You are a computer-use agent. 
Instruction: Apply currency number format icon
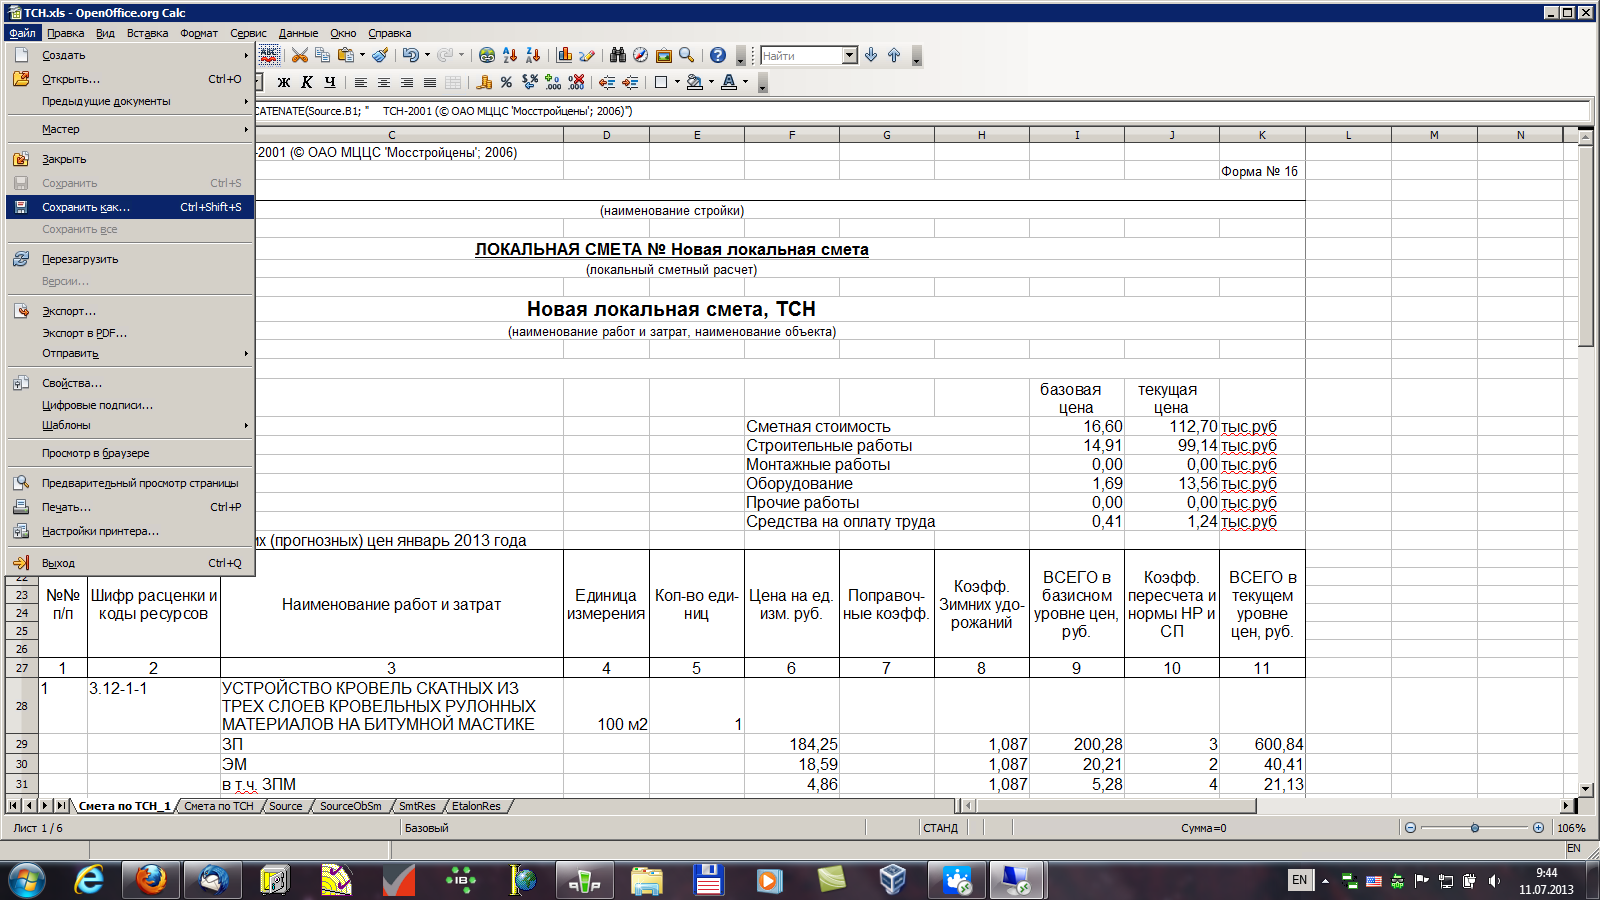[484, 82]
